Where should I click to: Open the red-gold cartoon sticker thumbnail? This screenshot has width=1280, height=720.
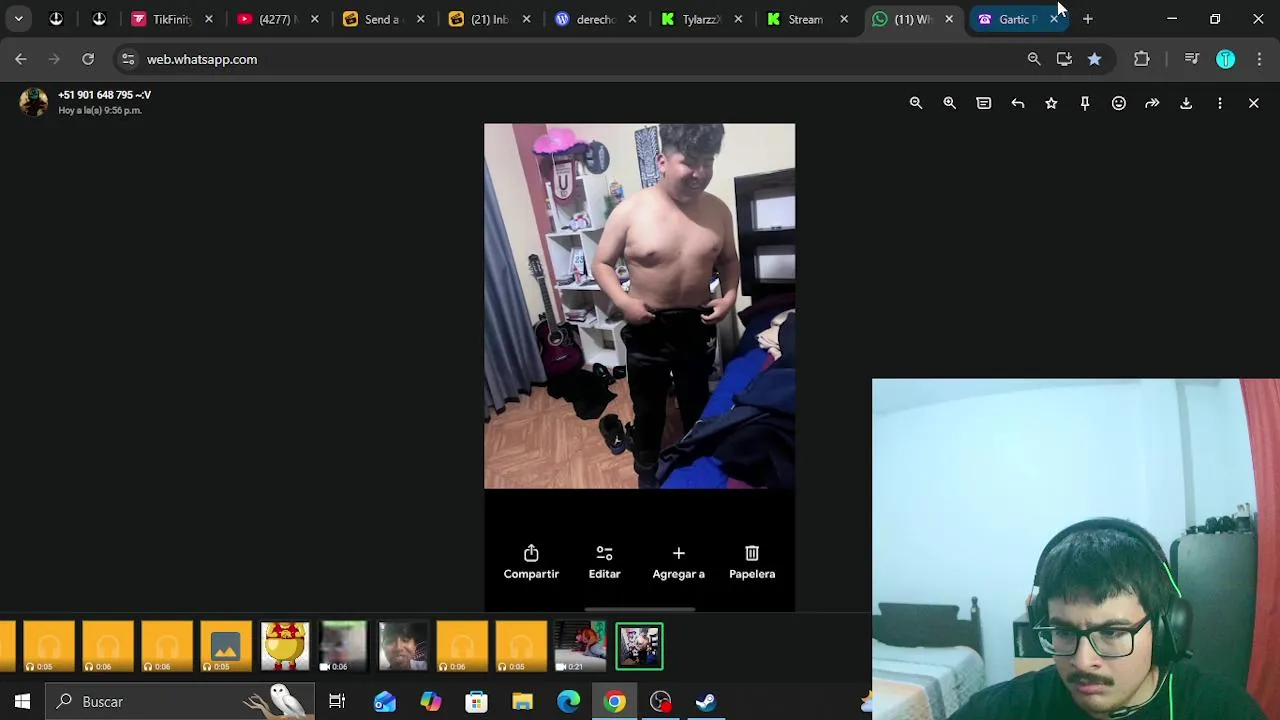(x=285, y=646)
